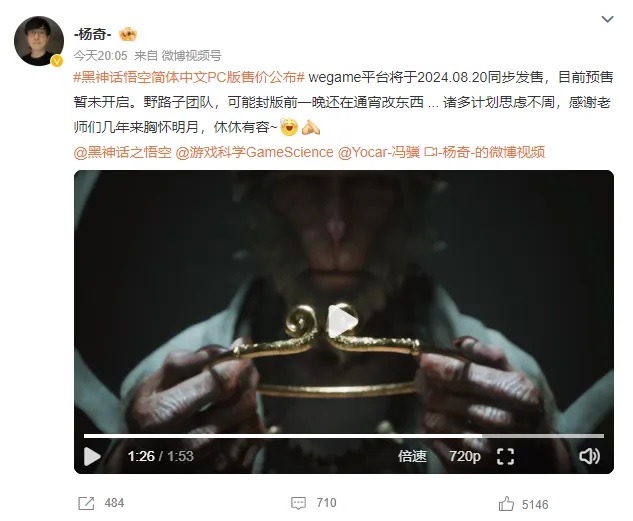Change the 720p video quality setting

click(x=465, y=456)
